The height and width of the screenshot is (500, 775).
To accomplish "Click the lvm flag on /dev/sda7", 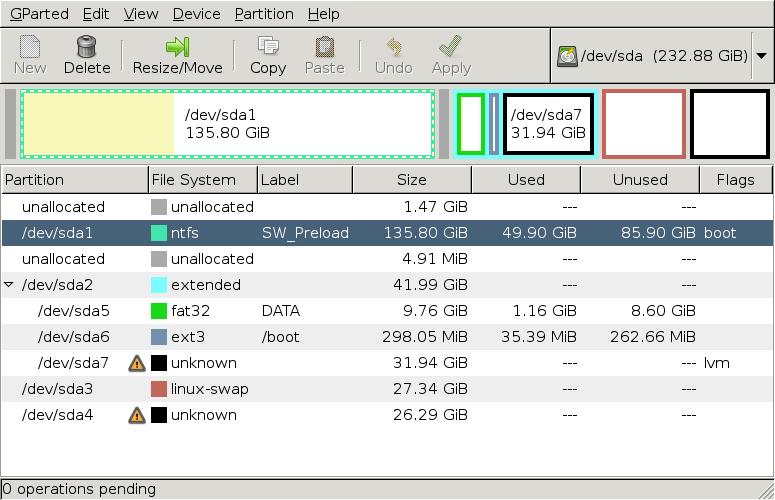I will point(717,363).
